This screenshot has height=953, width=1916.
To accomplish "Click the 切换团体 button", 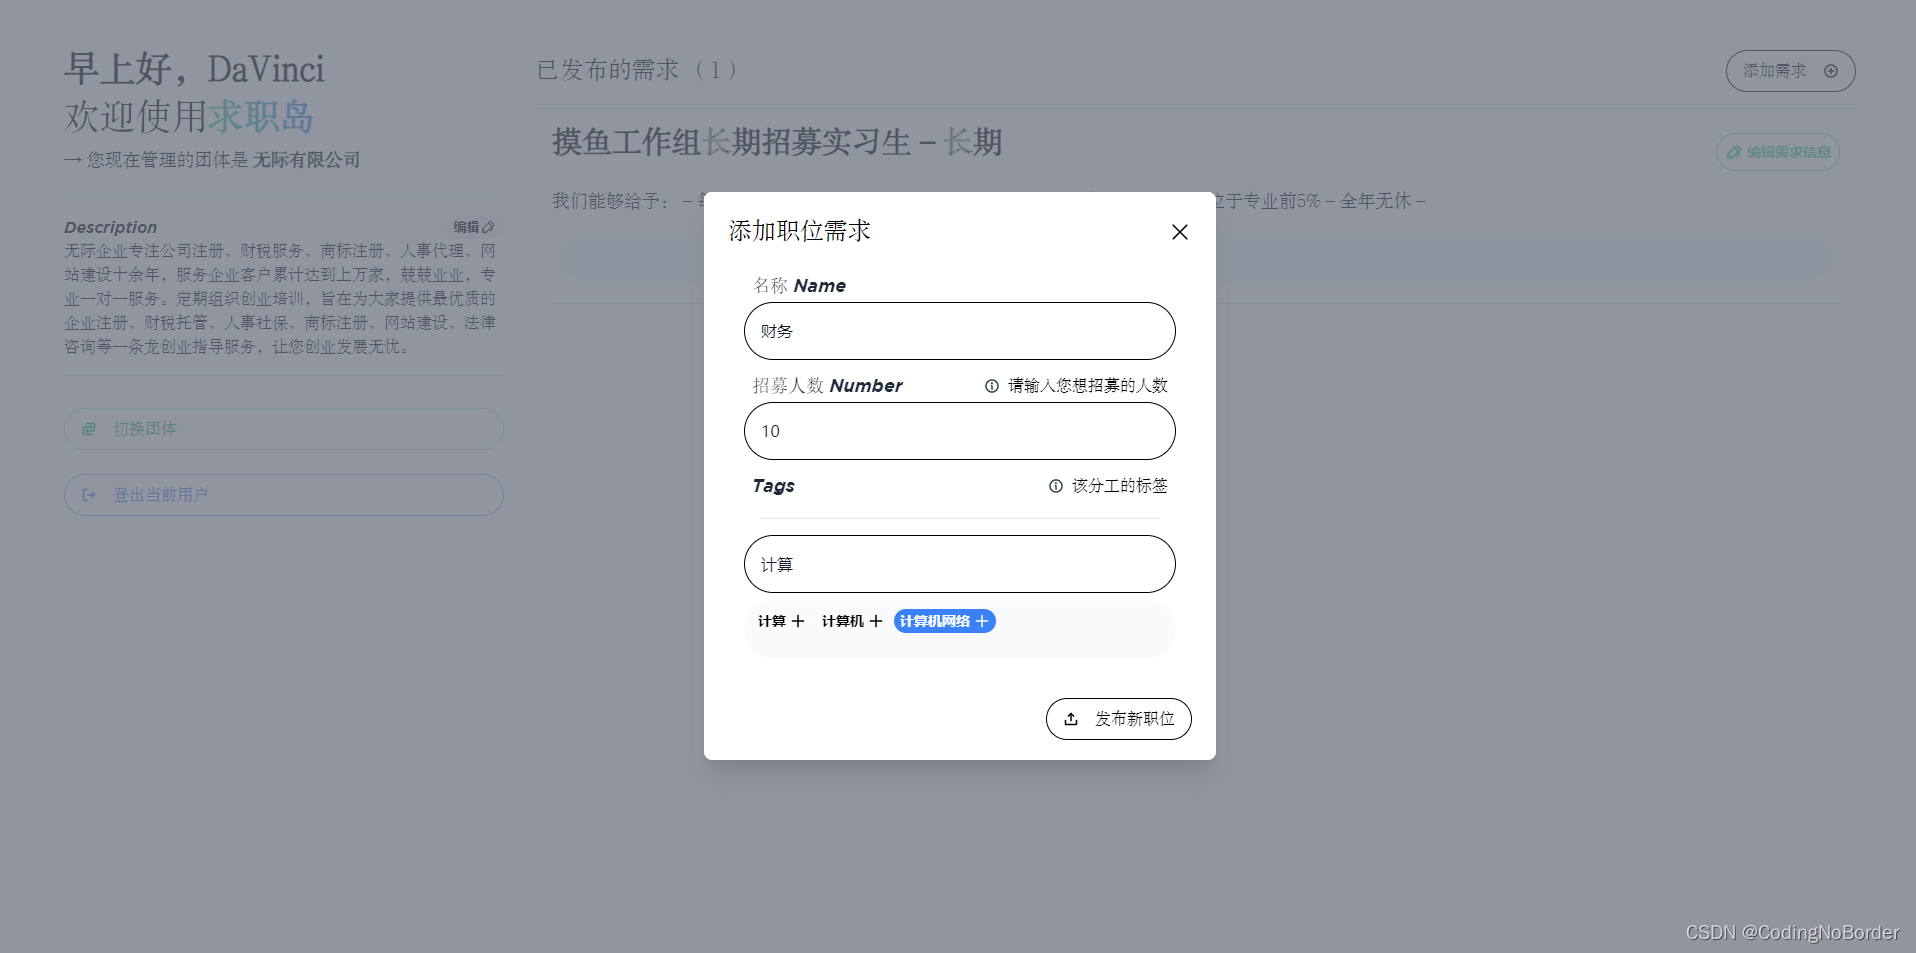I will [283, 429].
